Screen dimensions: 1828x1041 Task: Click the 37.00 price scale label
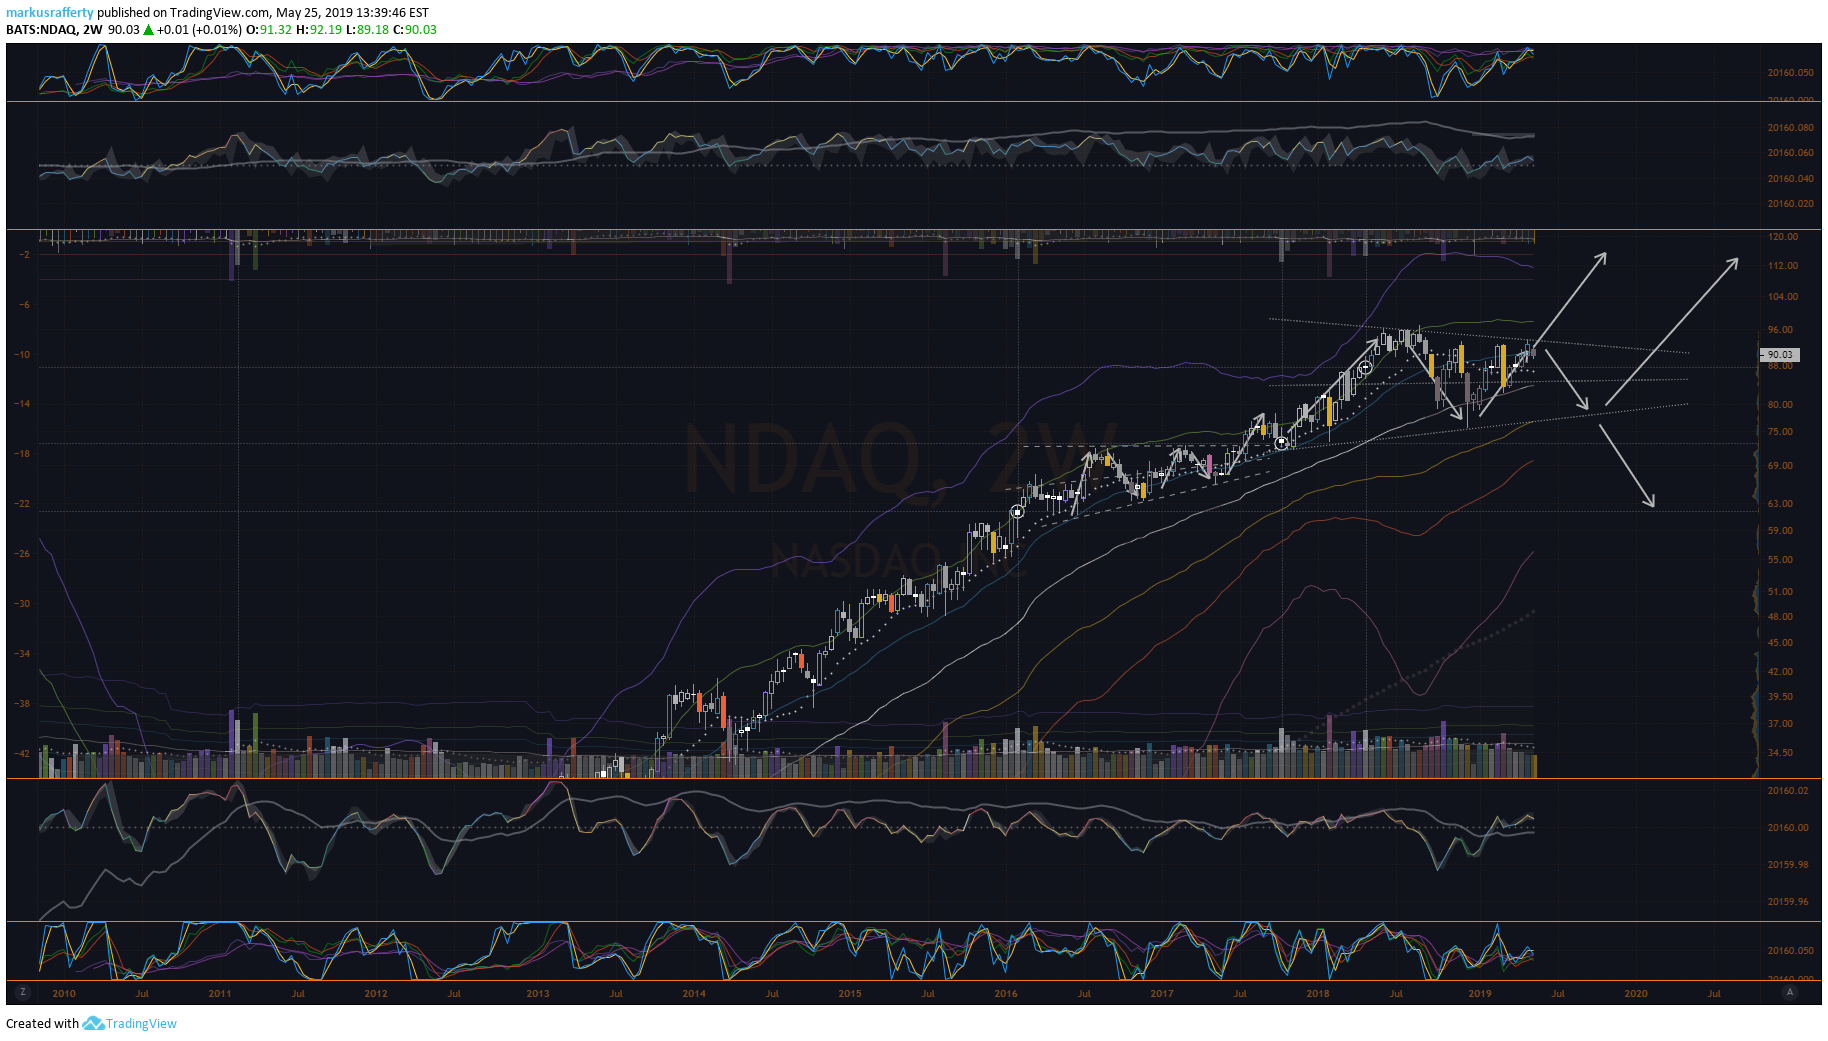tap(1780, 723)
